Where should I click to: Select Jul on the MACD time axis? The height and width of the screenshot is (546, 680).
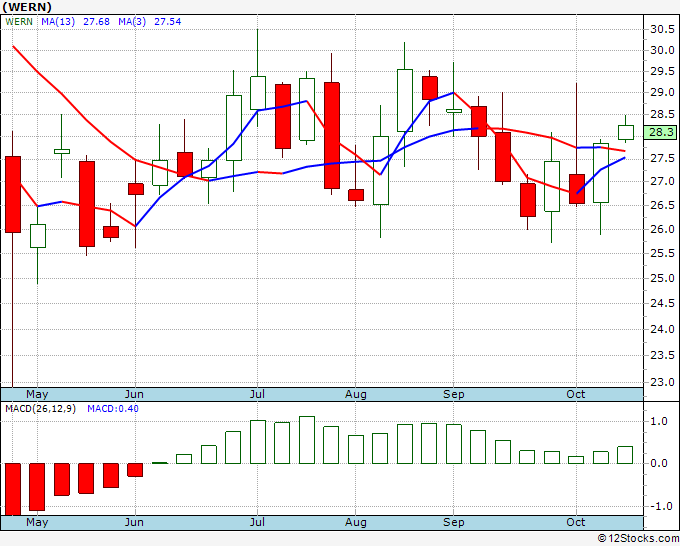coord(257,523)
